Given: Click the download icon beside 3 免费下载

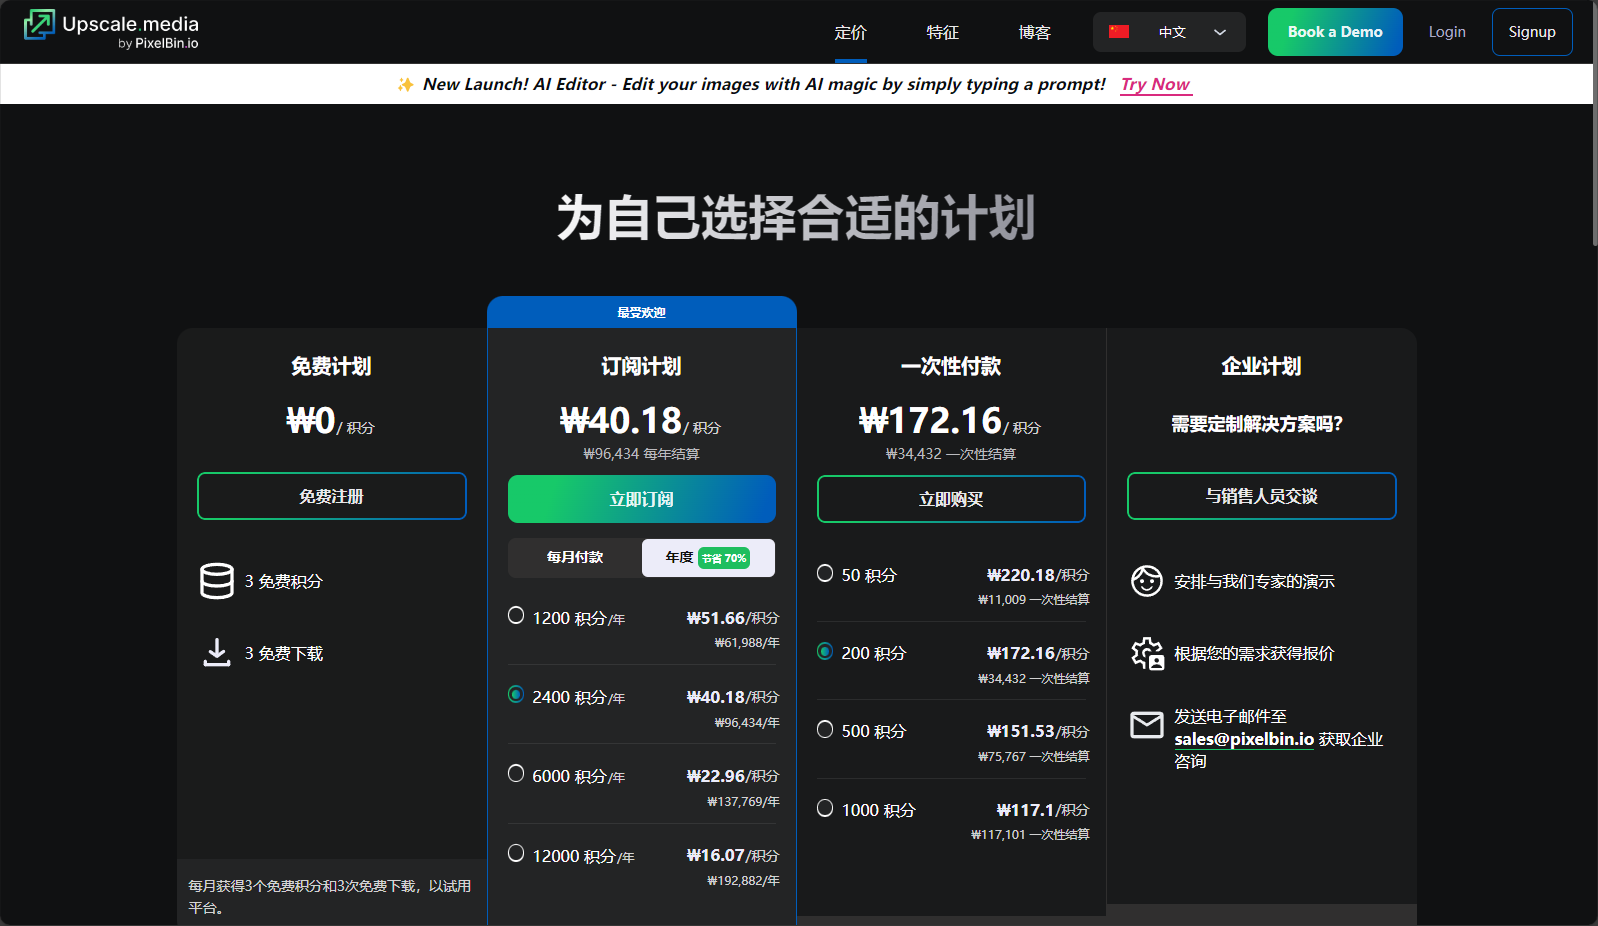Looking at the screenshot, I should point(217,652).
